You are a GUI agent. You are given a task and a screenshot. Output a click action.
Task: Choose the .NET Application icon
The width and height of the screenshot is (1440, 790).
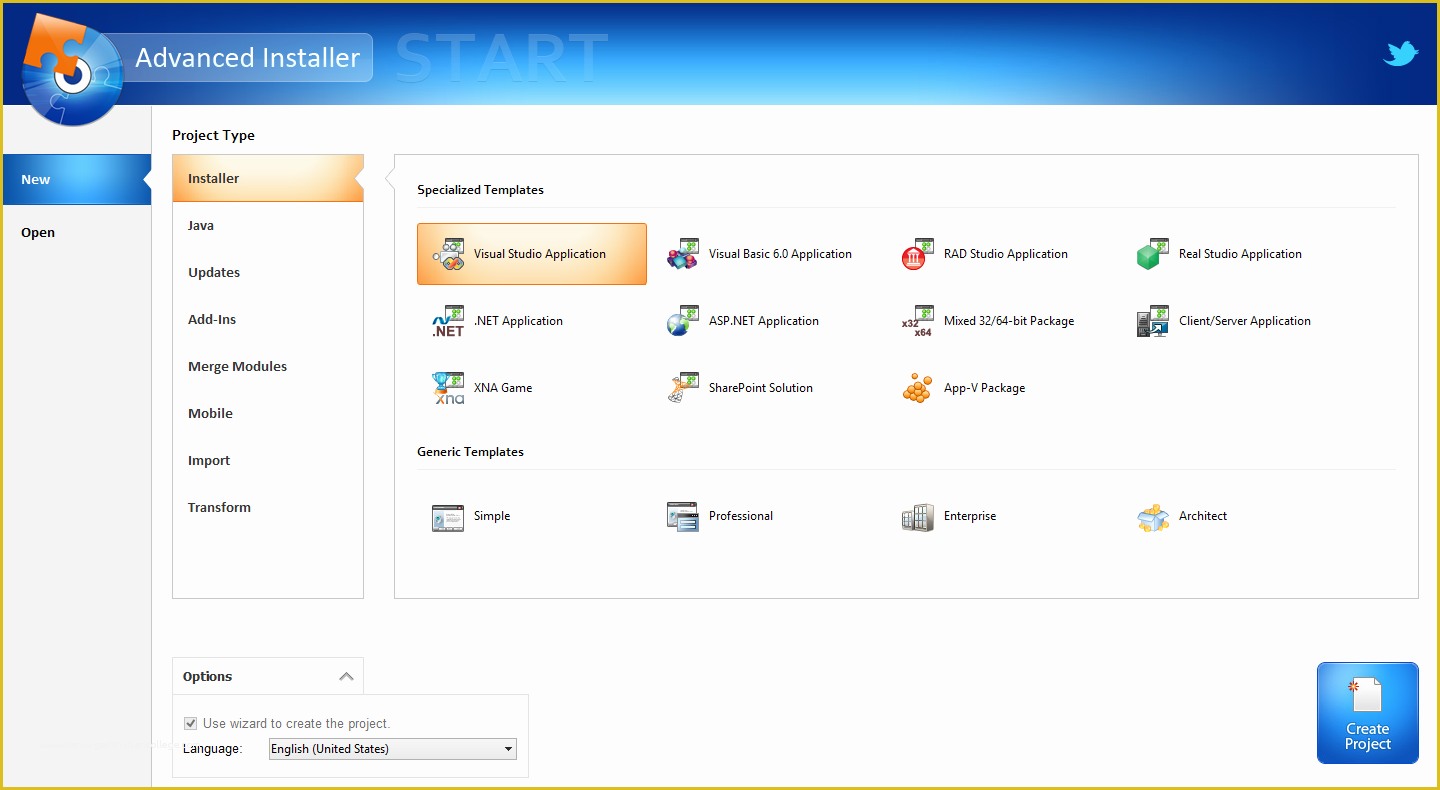tap(448, 321)
